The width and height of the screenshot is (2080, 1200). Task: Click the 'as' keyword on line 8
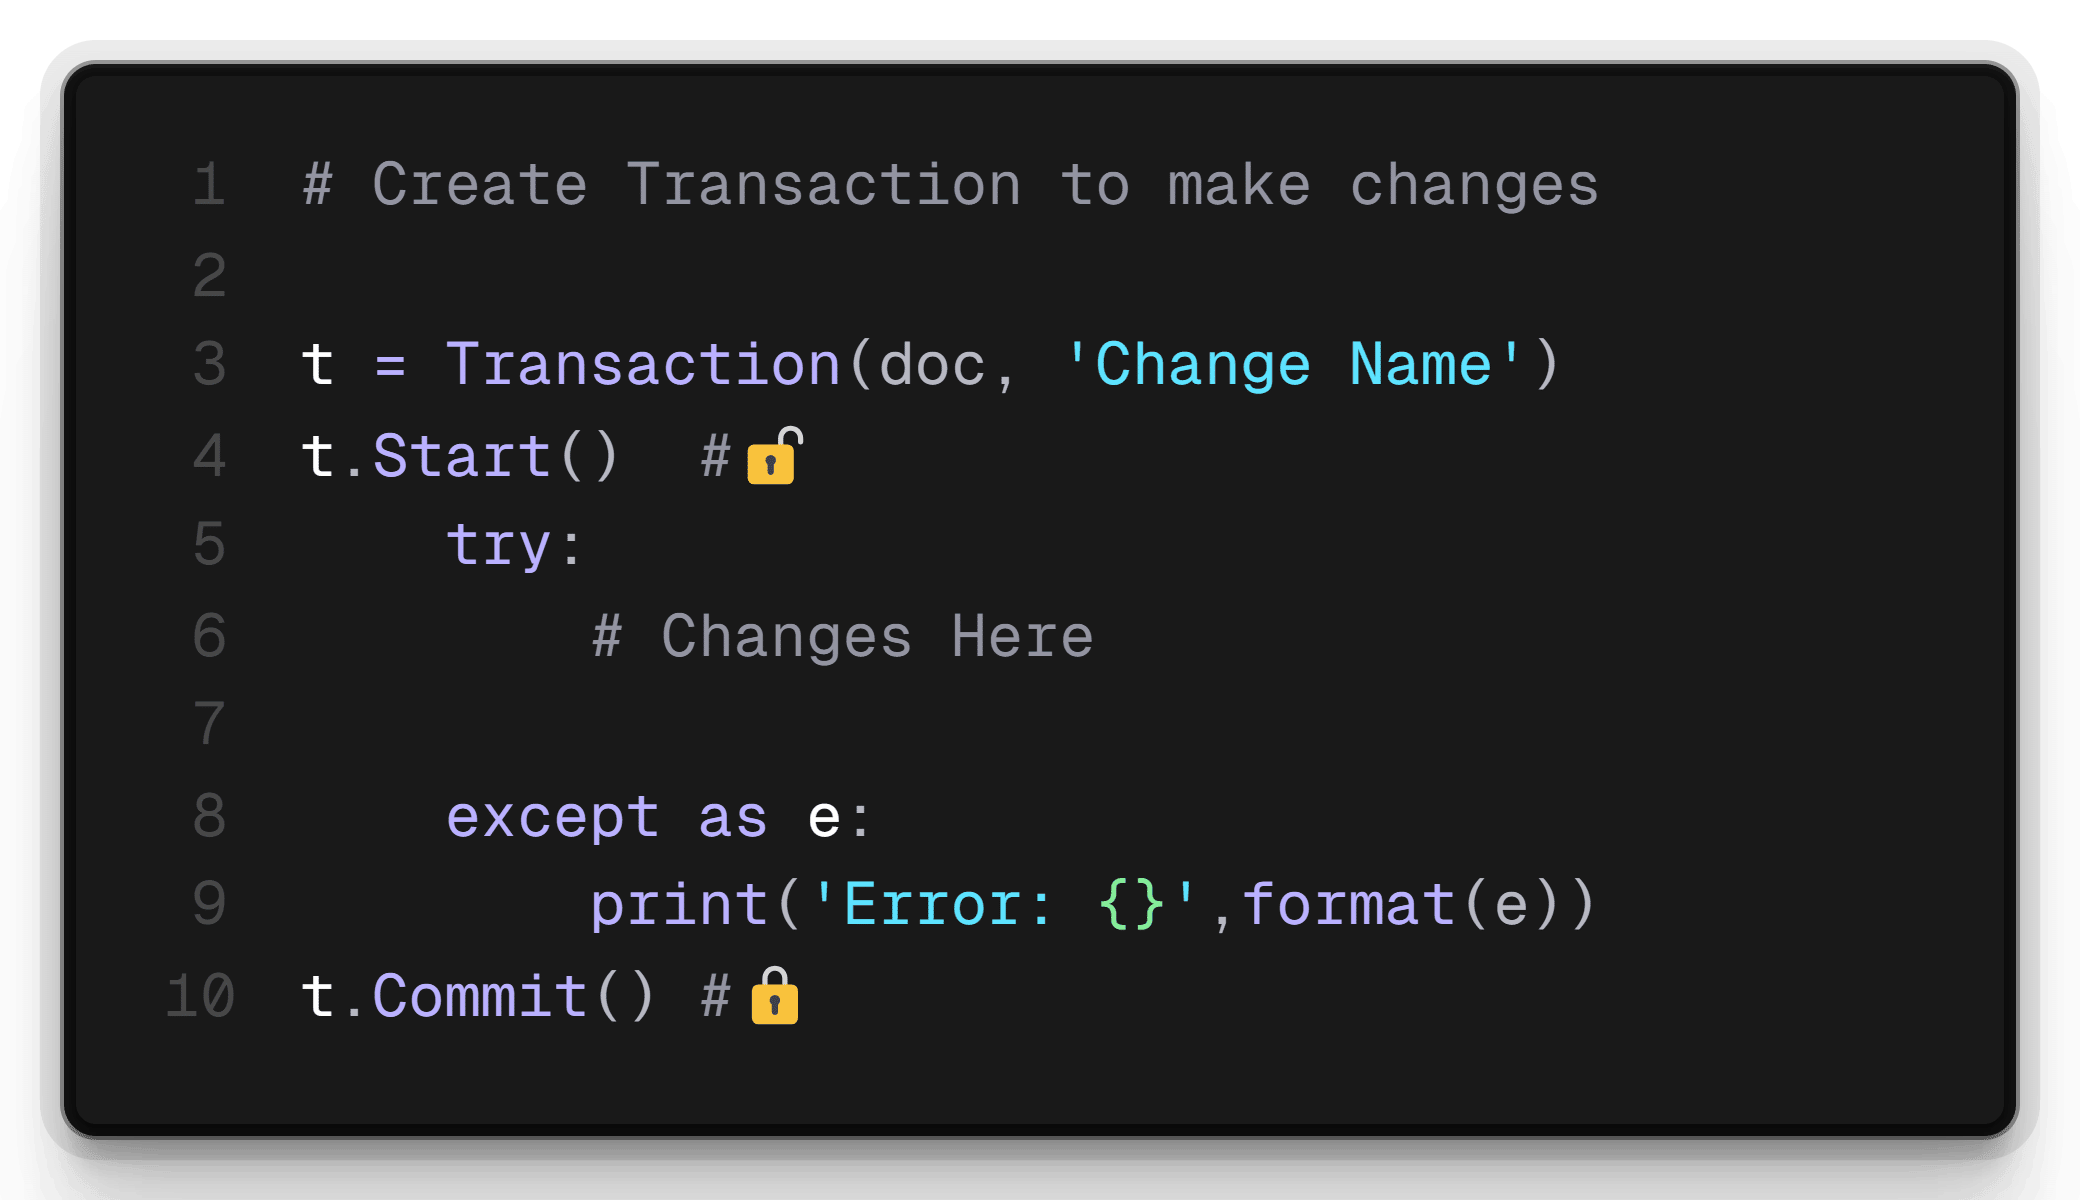point(733,819)
